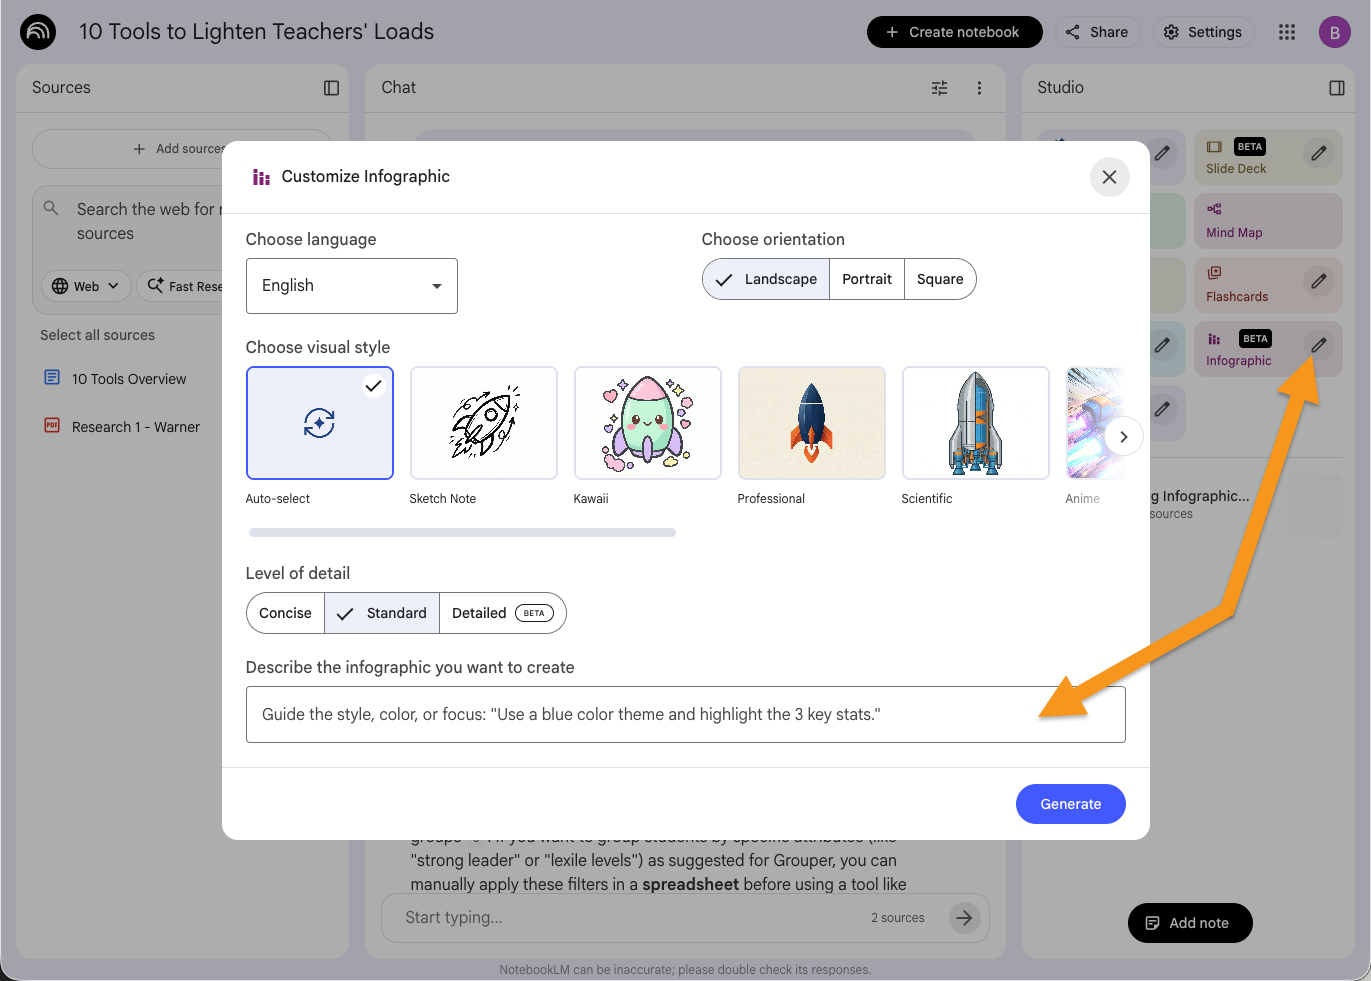Screen dimensions: 1371x981
Task: Open Flashcards customization pencil icon
Action: [x=1318, y=281]
